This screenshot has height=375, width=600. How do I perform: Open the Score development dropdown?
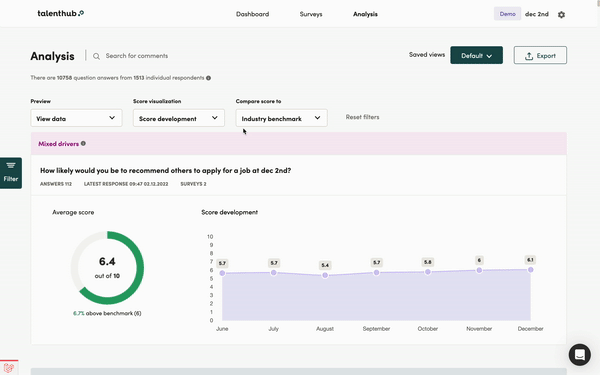pyautogui.click(x=179, y=118)
